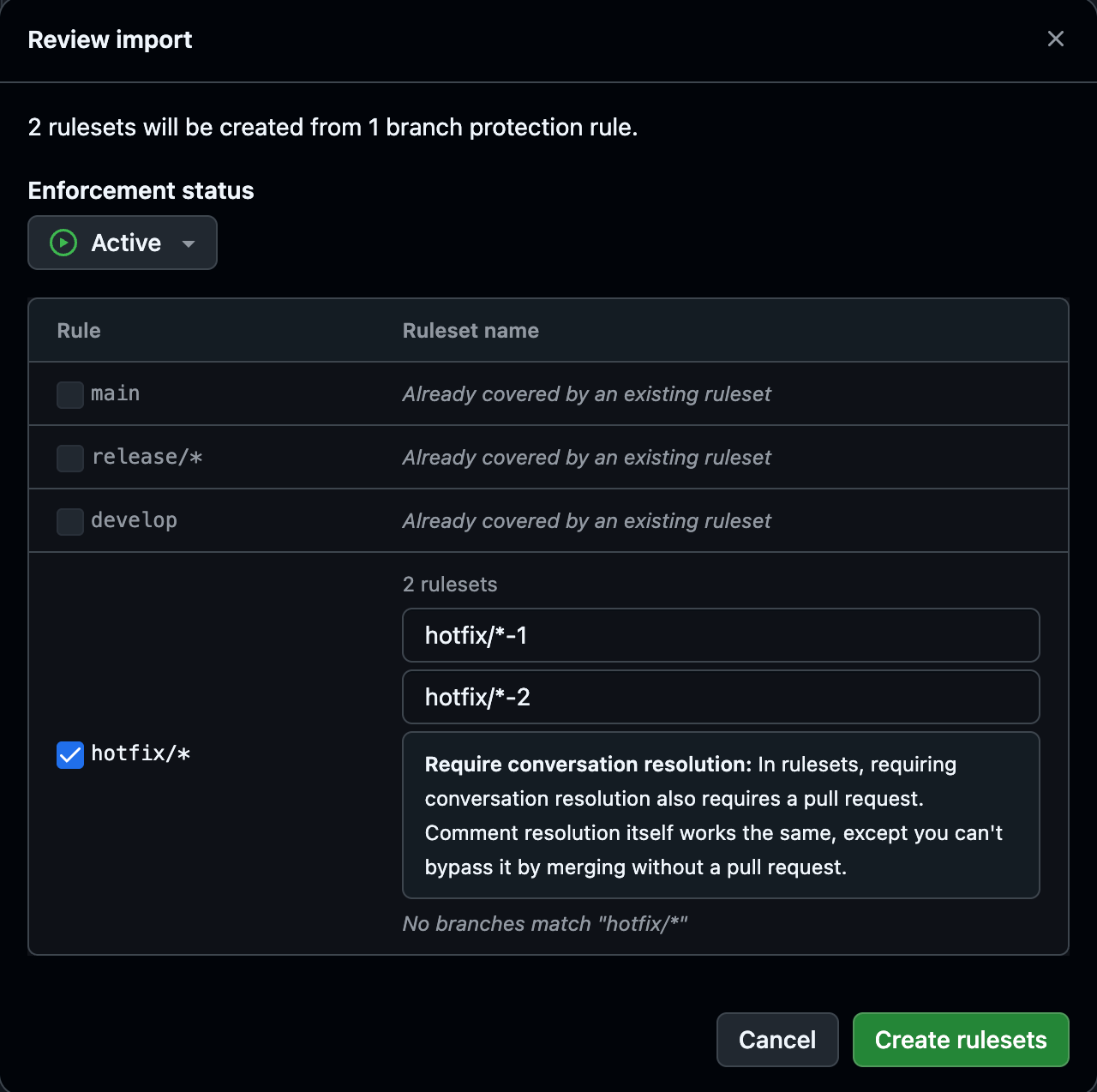Click 'Already covered' text in release/* row
Screen dimensions: 1097x1092
point(586,458)
